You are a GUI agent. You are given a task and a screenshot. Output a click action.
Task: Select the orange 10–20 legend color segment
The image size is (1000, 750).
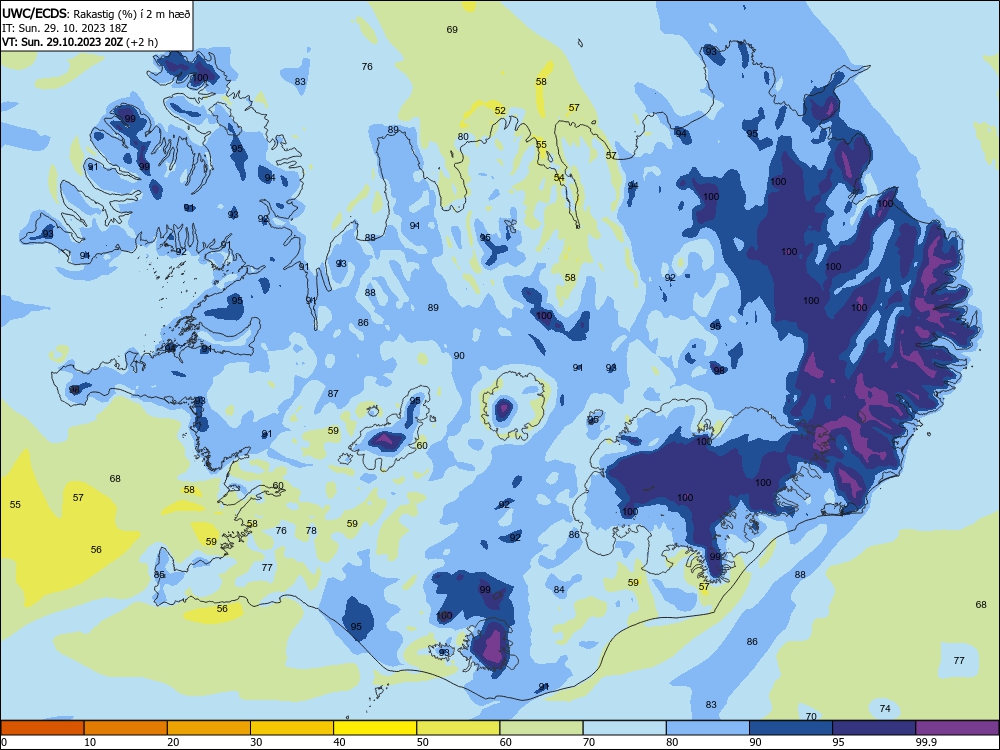tap(126, 728)
